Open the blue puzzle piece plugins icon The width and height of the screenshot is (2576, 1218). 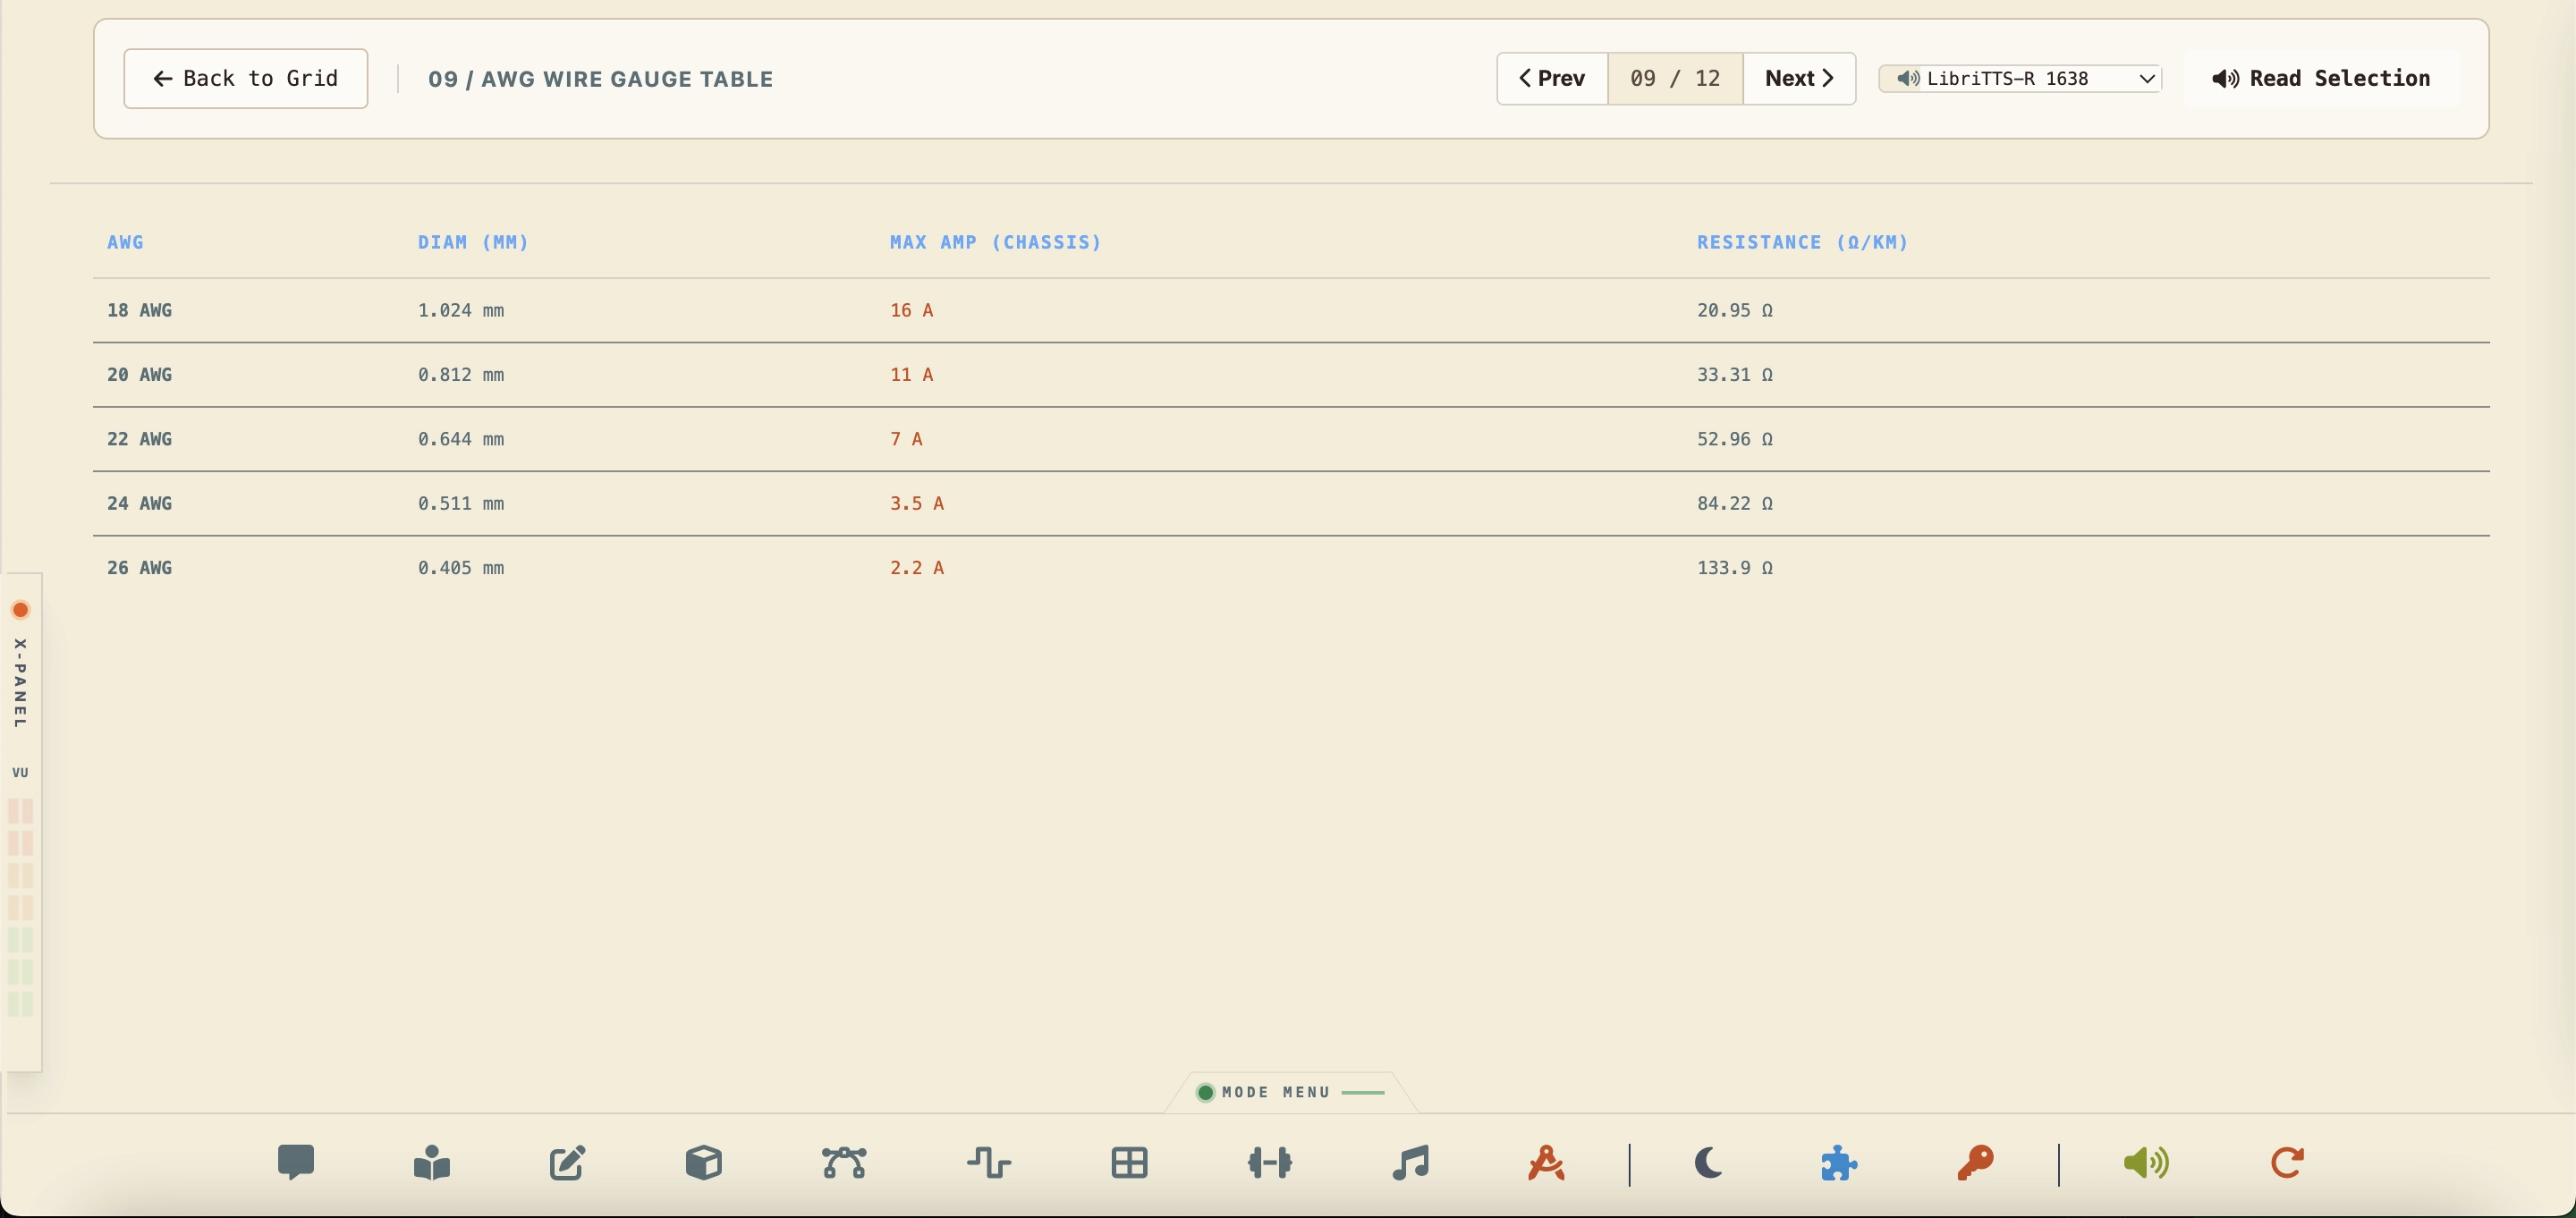pyautogui.click(x=1839, y=1162)
